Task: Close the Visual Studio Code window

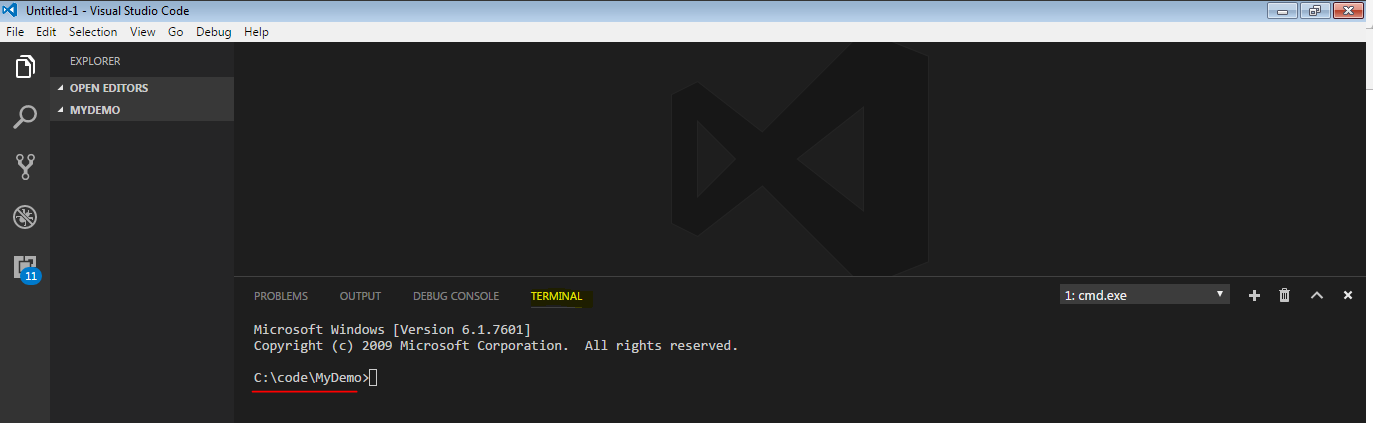Action: coord(1347,10)
